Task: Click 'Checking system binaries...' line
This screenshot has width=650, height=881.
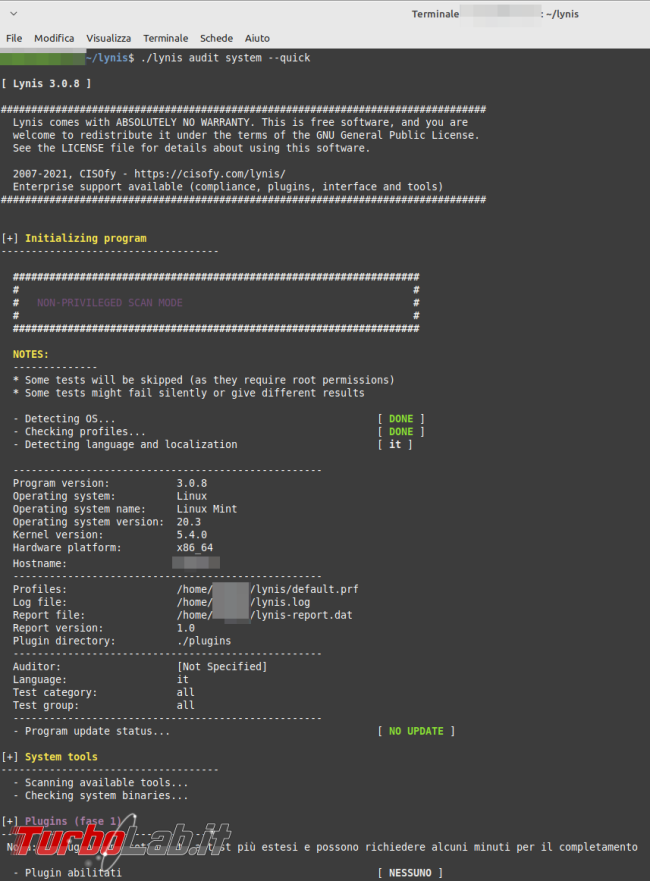Action: 101,796
